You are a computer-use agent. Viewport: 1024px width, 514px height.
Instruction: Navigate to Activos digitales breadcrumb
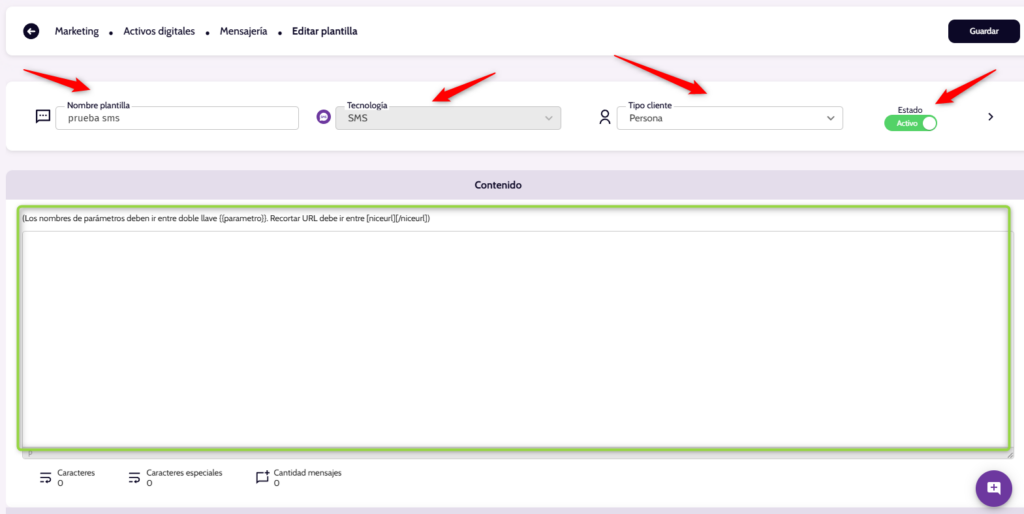click(159, 31)
